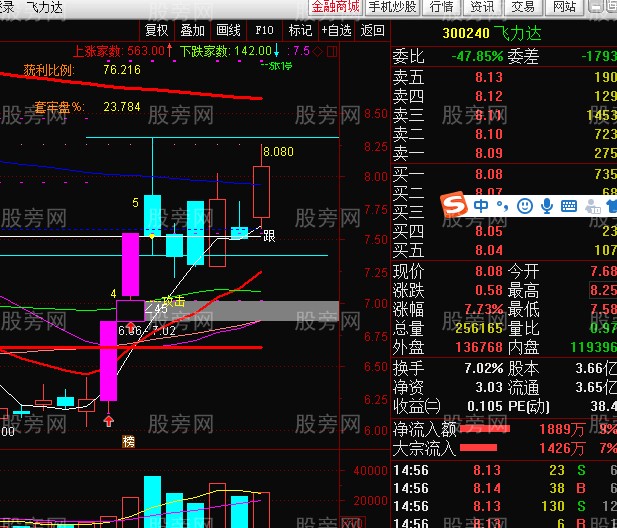
Task: Click the 净资 value 3.03
Action: point(489,388)
